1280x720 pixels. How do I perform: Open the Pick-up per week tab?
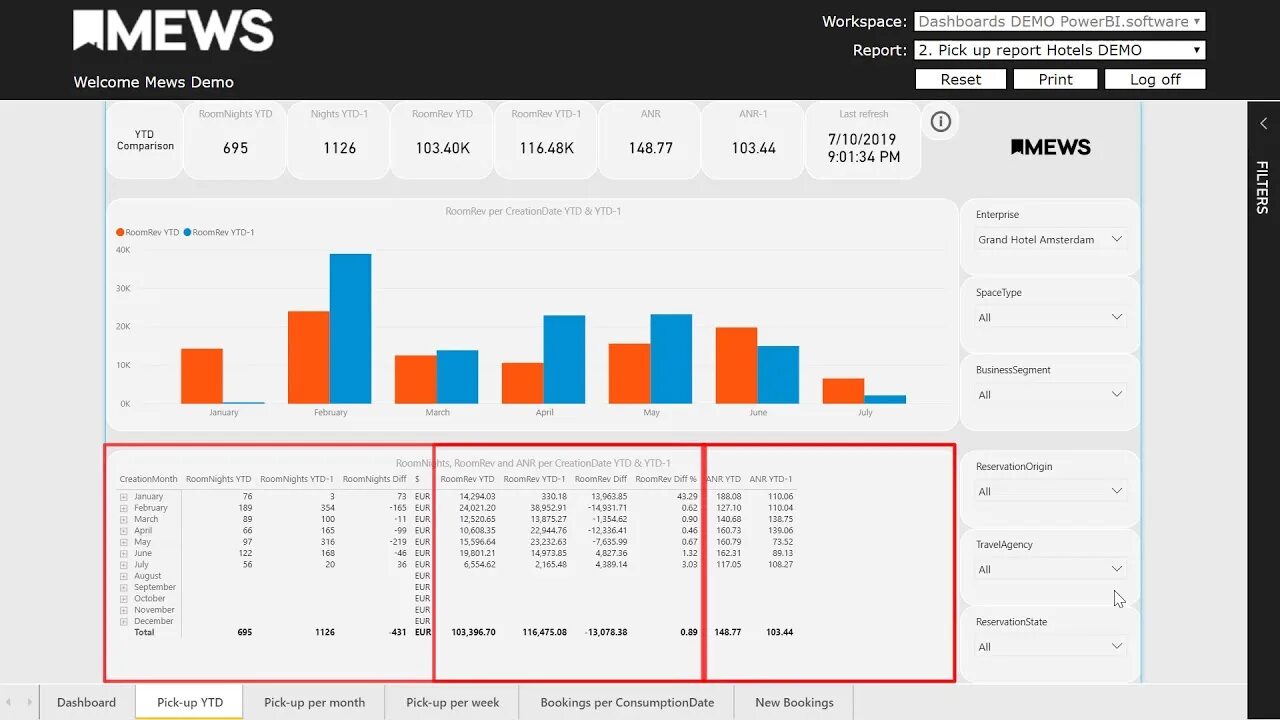(452, 702)
